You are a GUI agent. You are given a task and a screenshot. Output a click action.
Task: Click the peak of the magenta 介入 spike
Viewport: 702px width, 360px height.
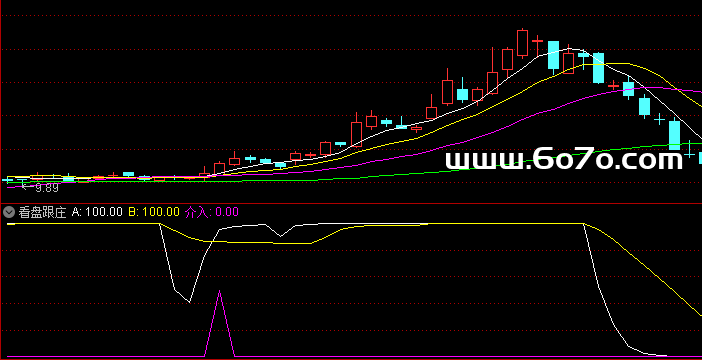219,291
